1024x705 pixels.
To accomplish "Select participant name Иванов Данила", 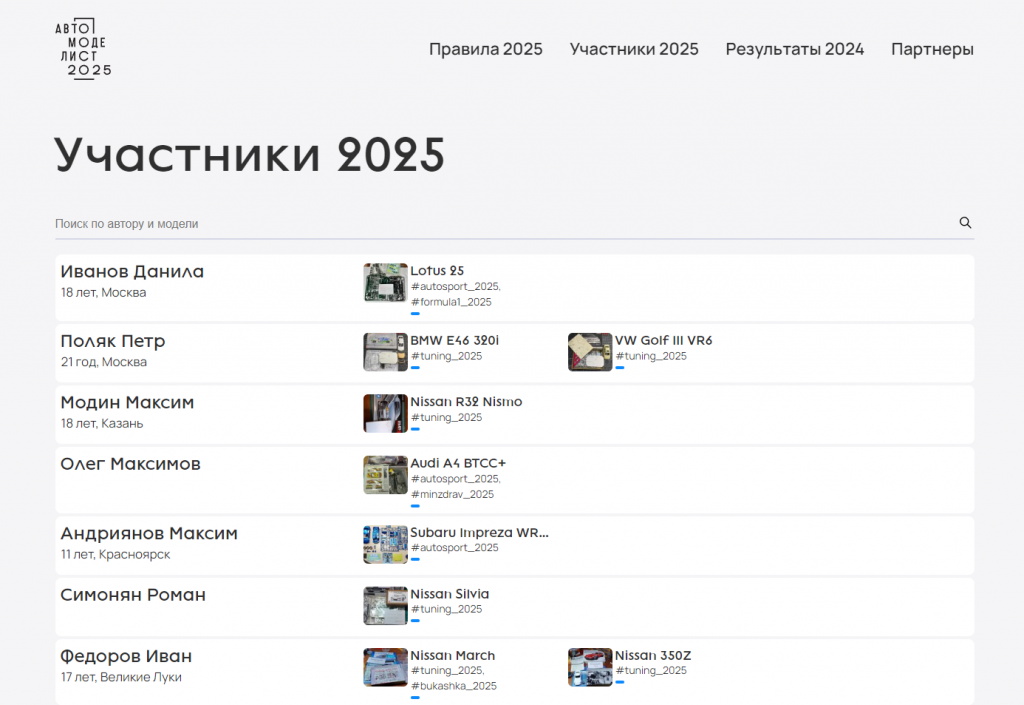I will pyautogui.click(x=132, y=271).
